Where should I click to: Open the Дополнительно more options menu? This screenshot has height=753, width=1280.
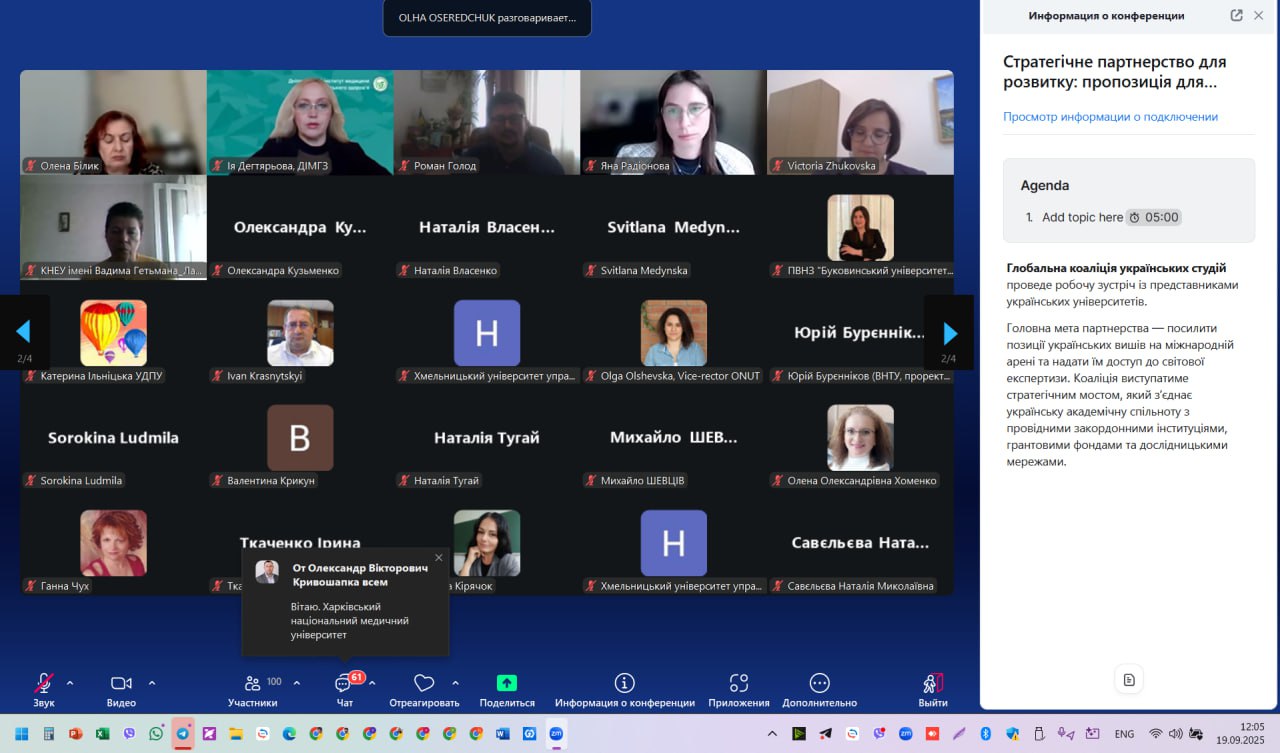(x=819, y=684)
